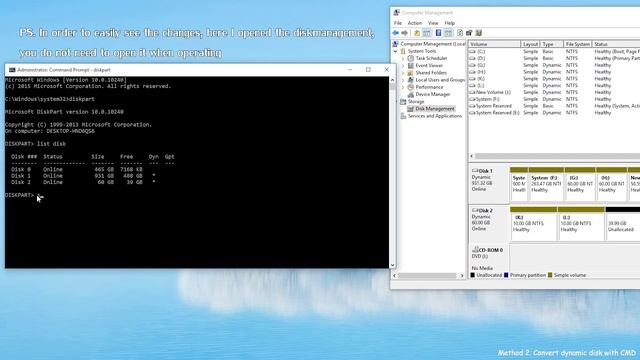Click the Refresh document toolbar icon

point(460,33)
